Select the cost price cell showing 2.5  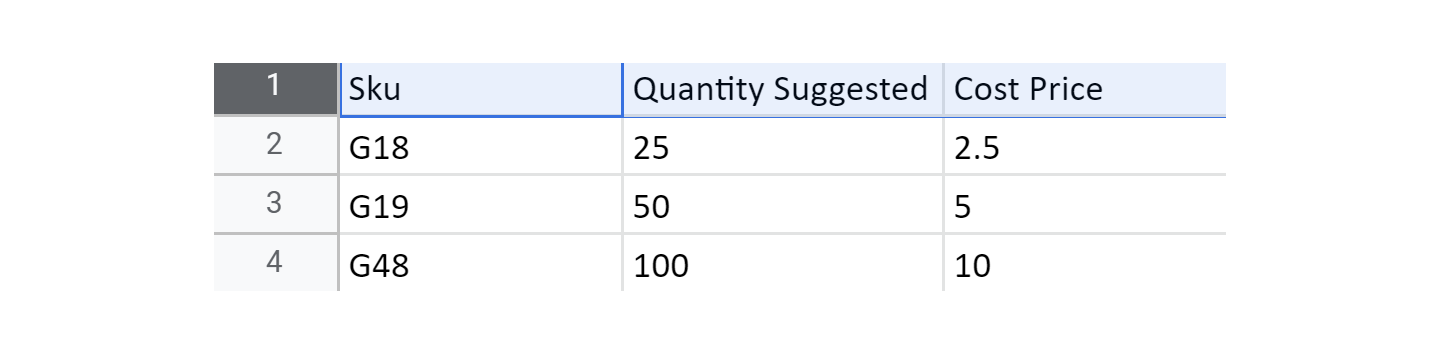(1085, 147)
